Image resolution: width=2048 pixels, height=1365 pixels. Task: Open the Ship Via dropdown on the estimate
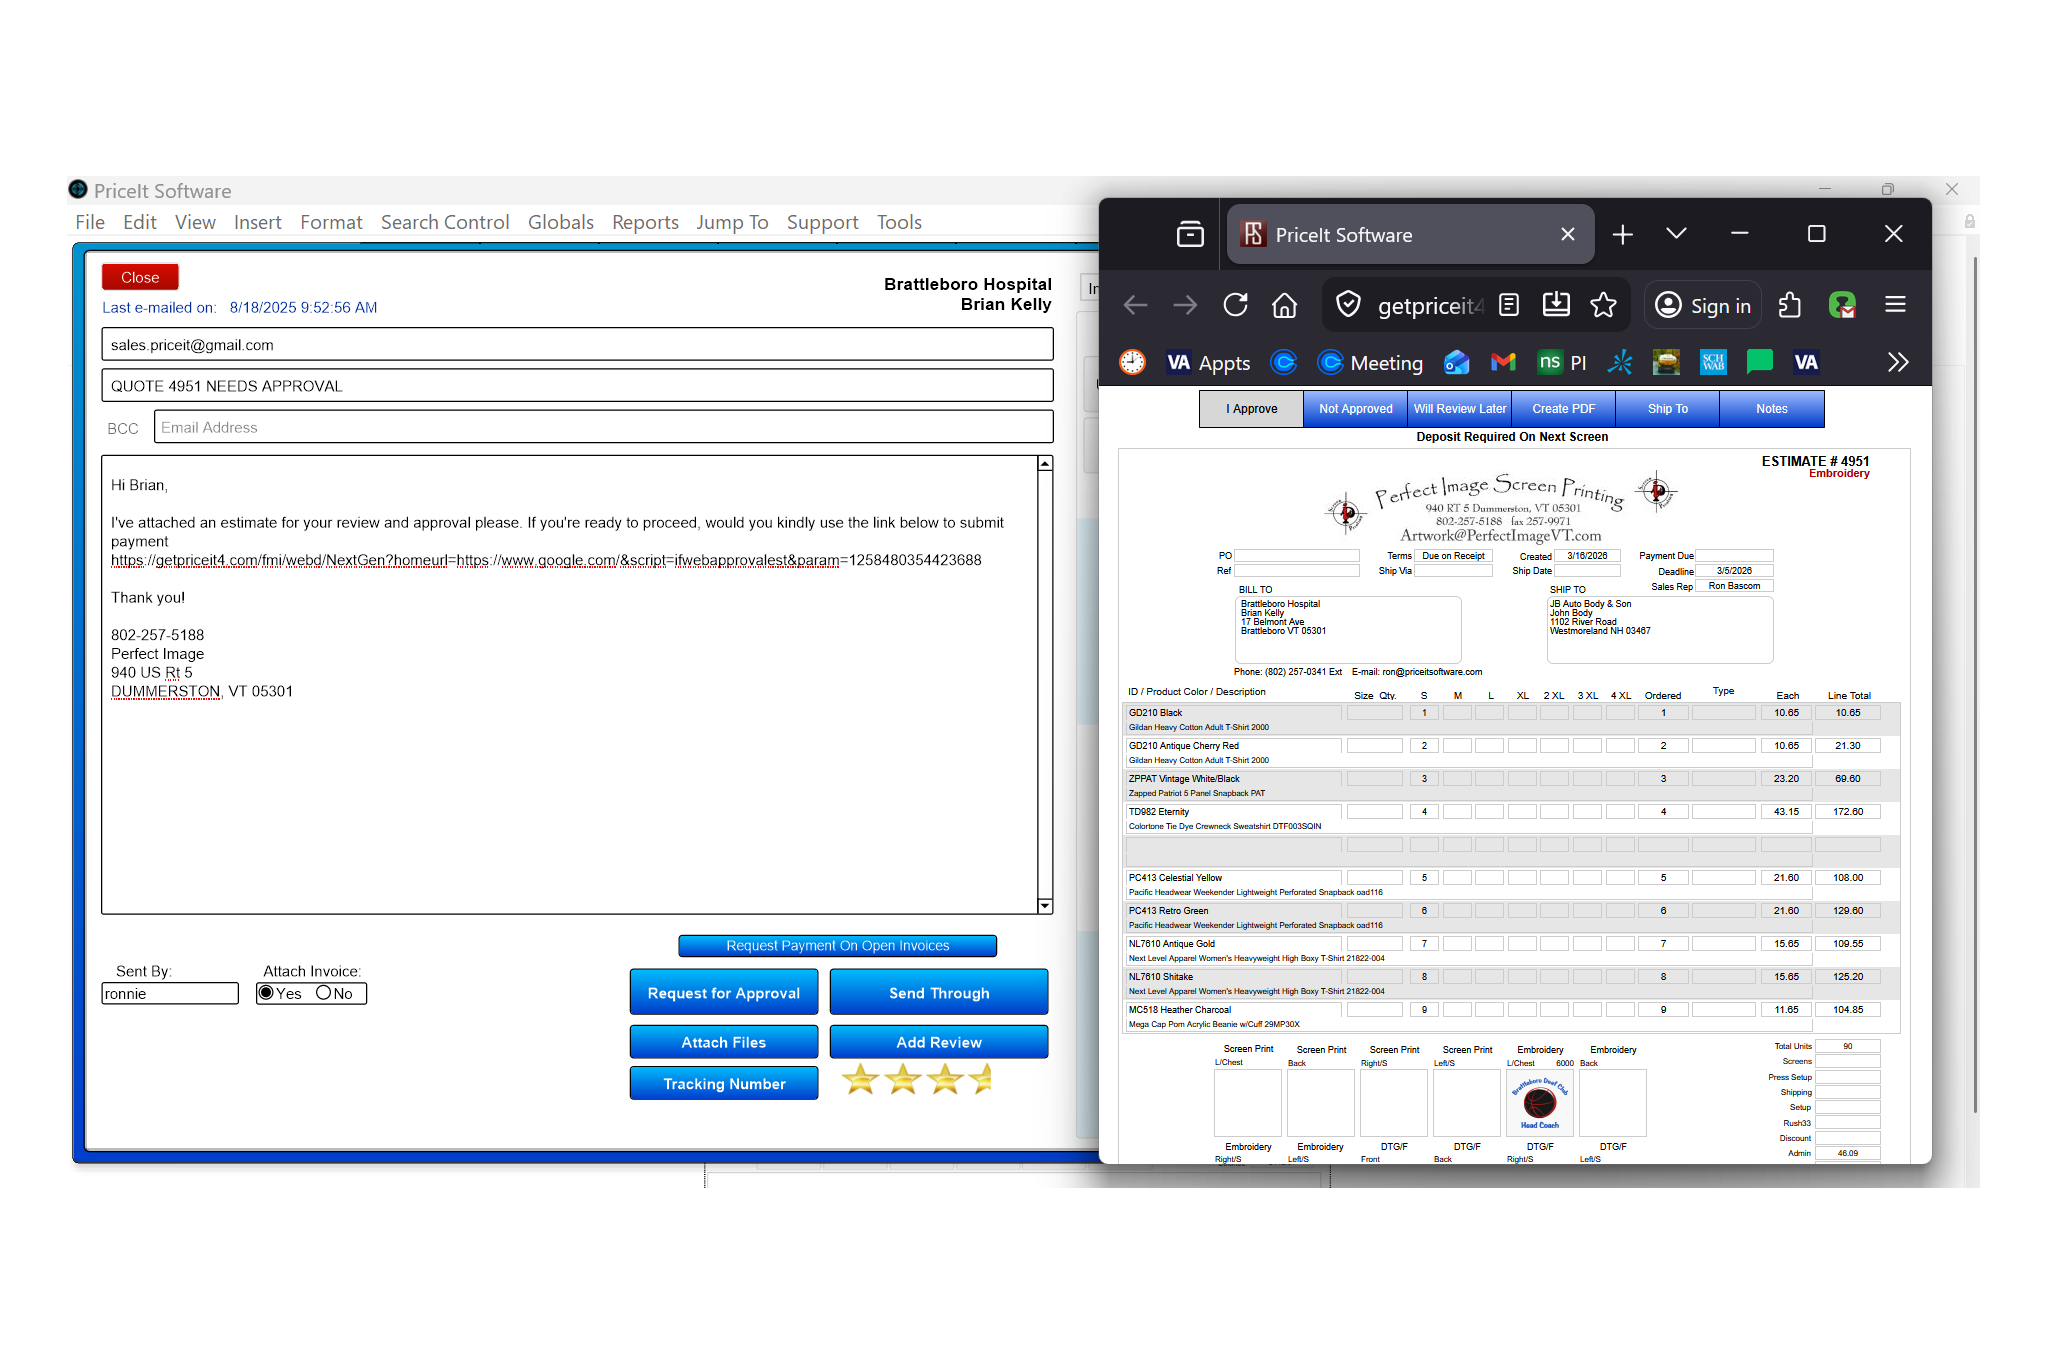(1453, 570)
